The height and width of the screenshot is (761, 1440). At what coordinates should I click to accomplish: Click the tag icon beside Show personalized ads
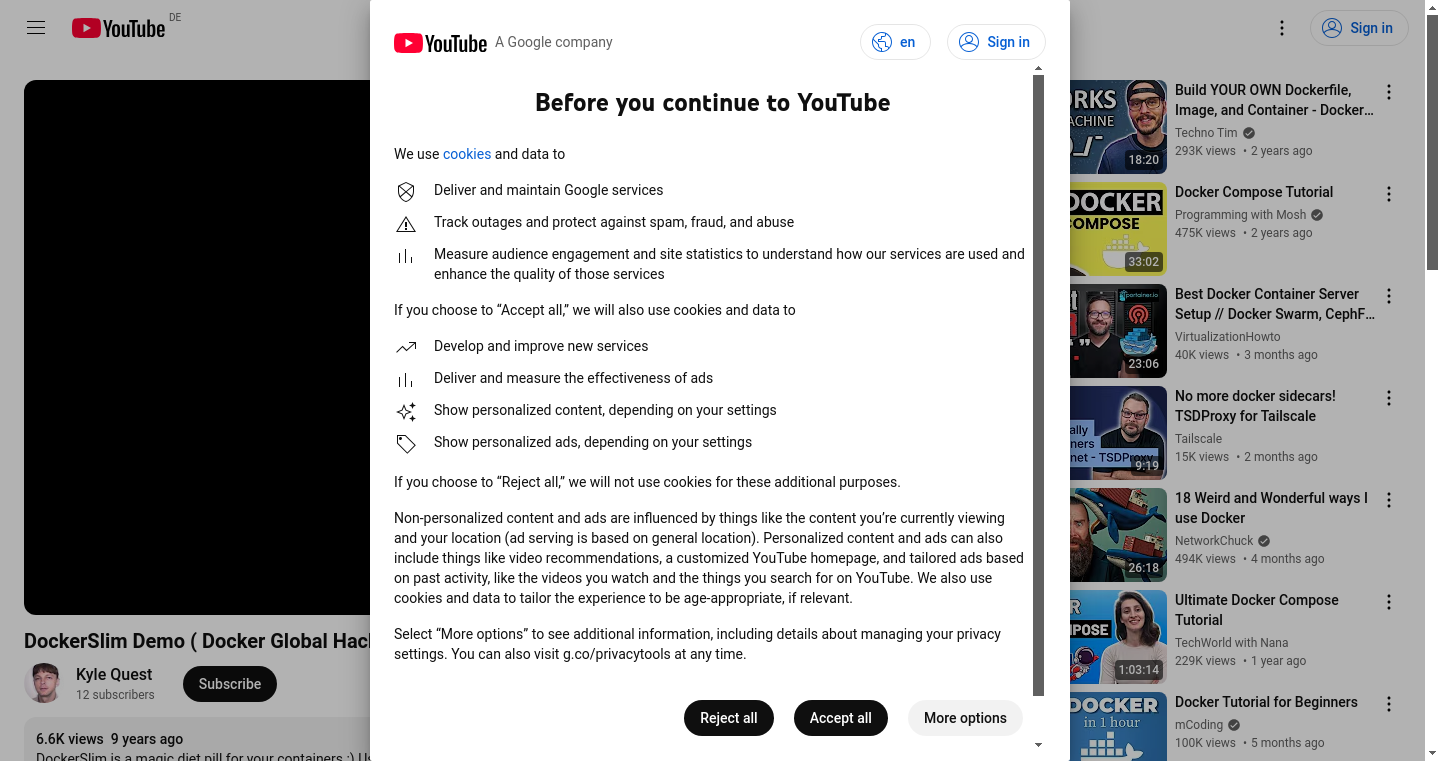(x=406, y=444)
